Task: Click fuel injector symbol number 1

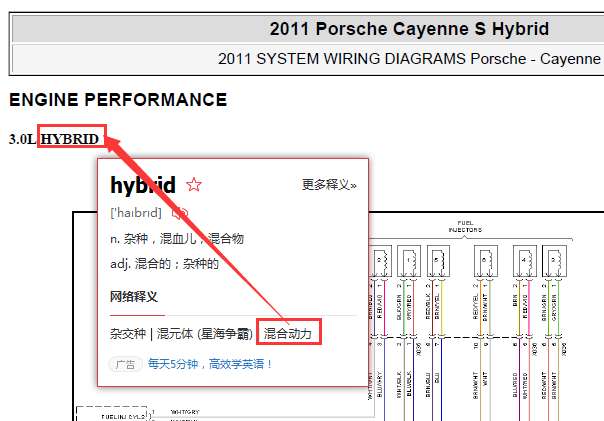Action: 409,261
